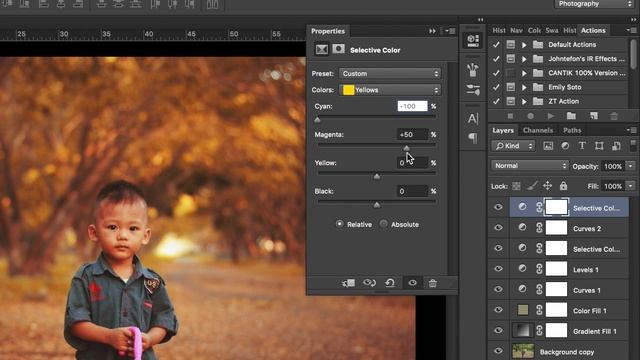Image resolution: width=640 pixels, height=360 pixels.
Task: Hide the Curves 1 layer
Action: (x=498, y=289)
